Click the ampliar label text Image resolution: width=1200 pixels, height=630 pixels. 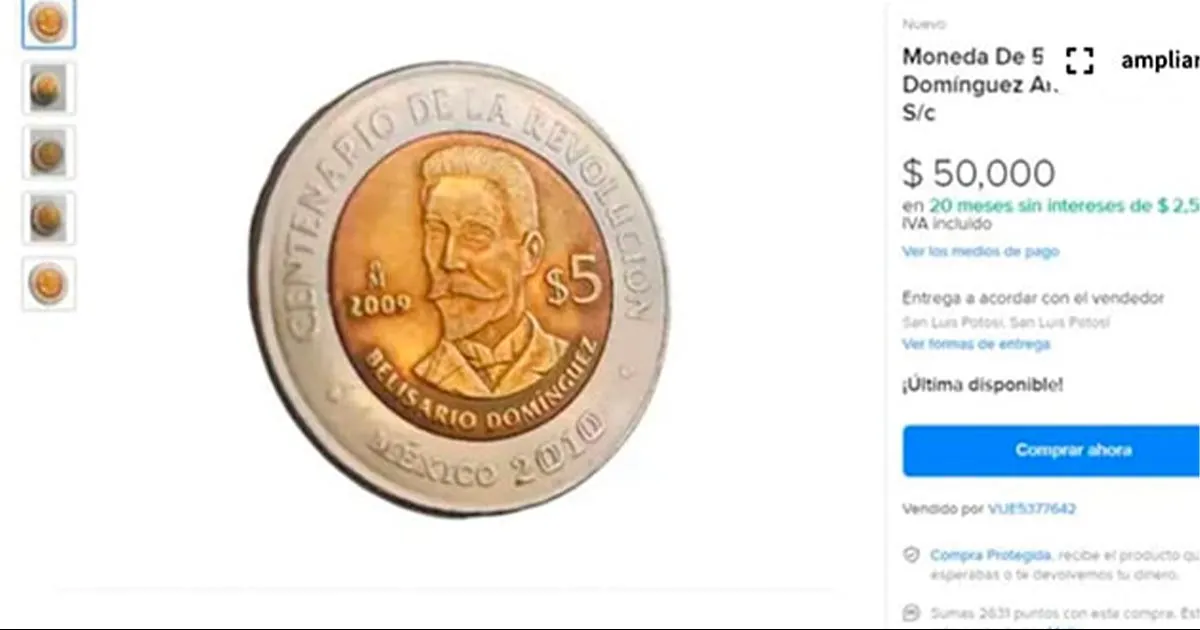click(x=1160, y=60)
